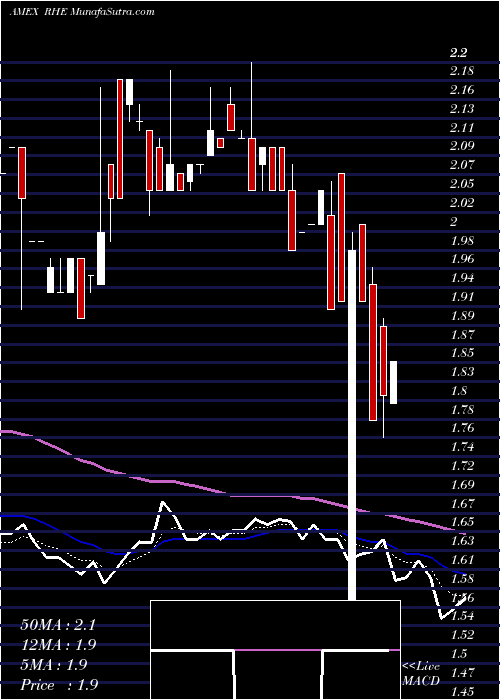The width and height of the screenshot is (500, 700).
Task: Click the 1.69 price axis label
Action: coord(462,484)
